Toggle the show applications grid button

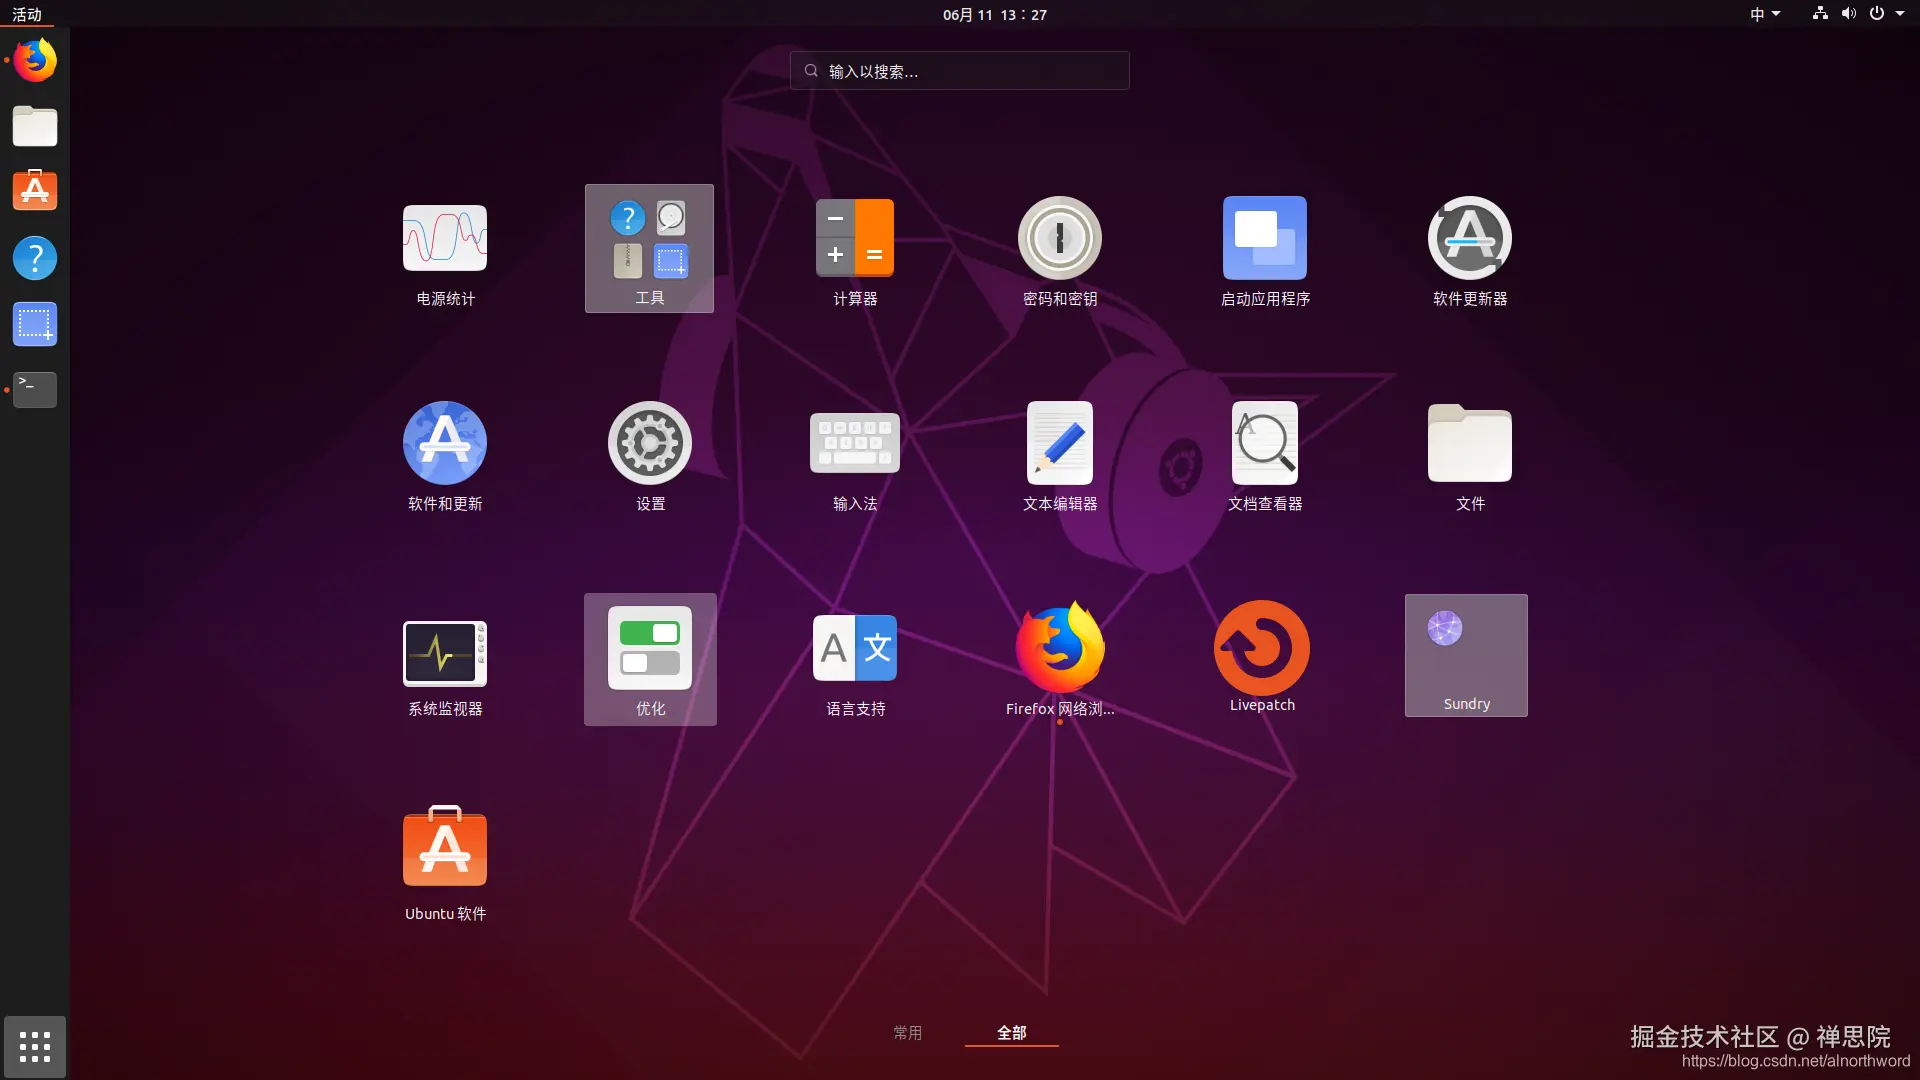[35, 1046]
